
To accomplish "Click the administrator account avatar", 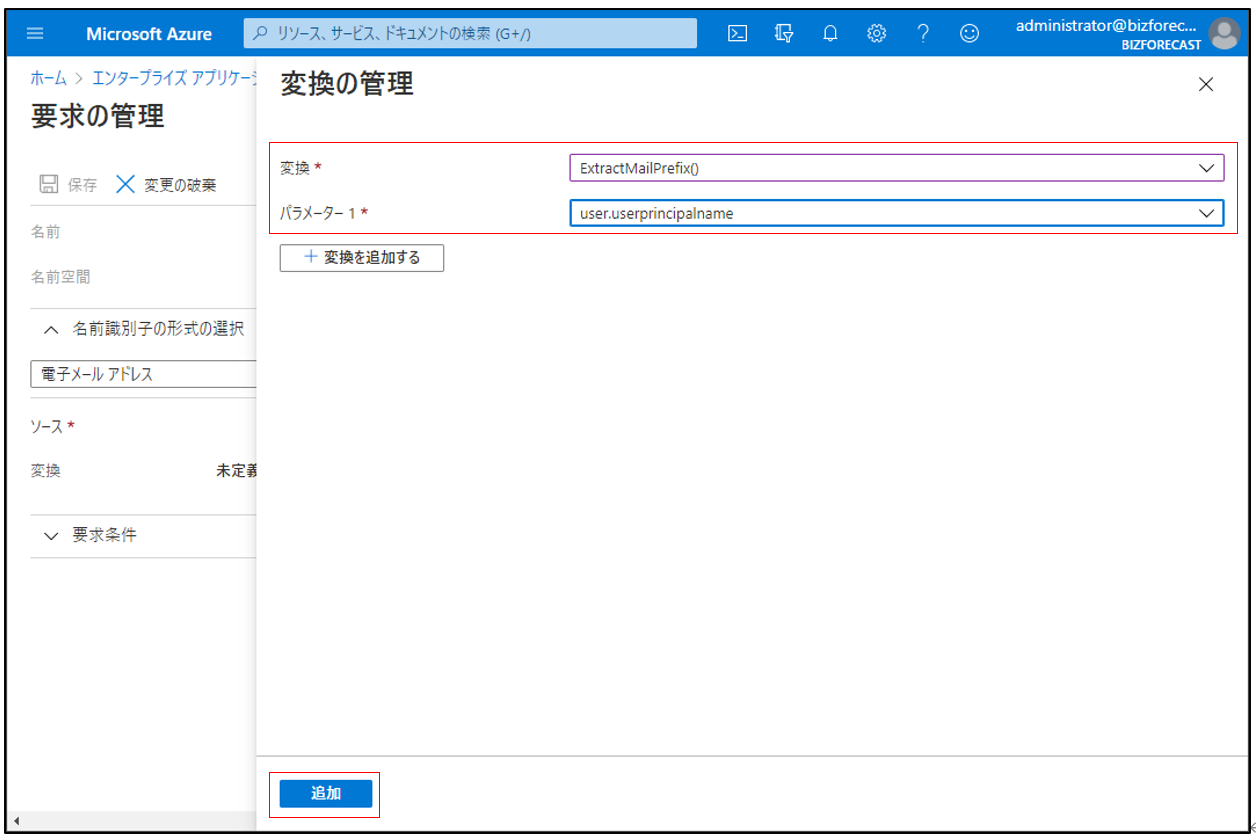I will 1223,33.
